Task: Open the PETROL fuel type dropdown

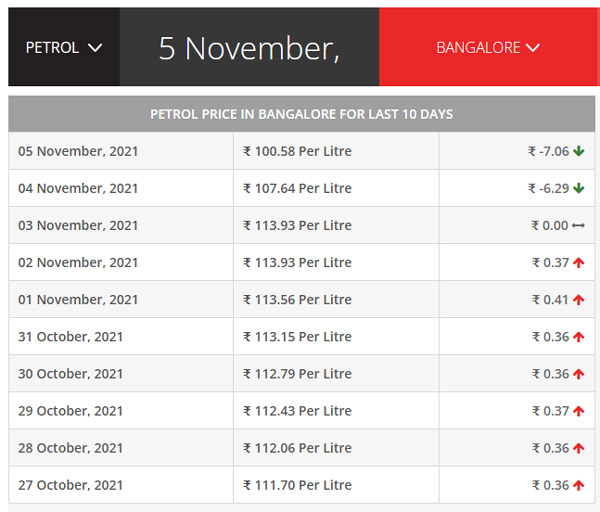Action: coord(64,48)
